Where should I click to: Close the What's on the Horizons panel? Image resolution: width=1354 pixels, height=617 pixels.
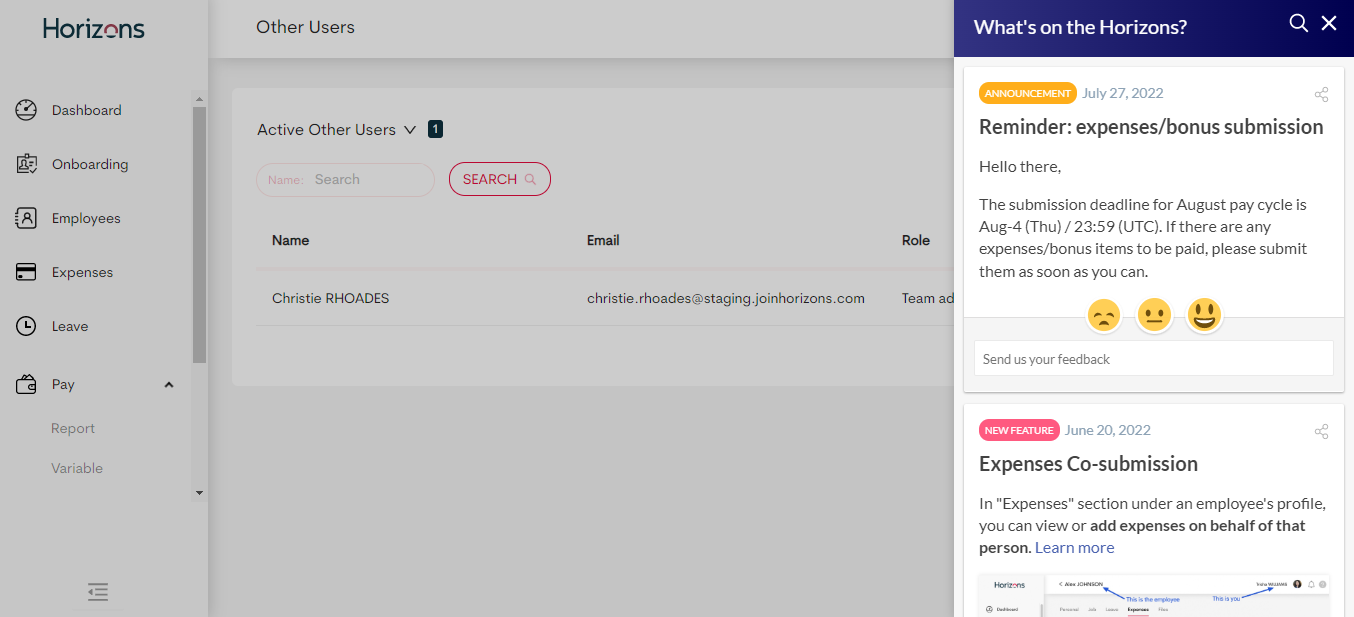[1329, 23]
